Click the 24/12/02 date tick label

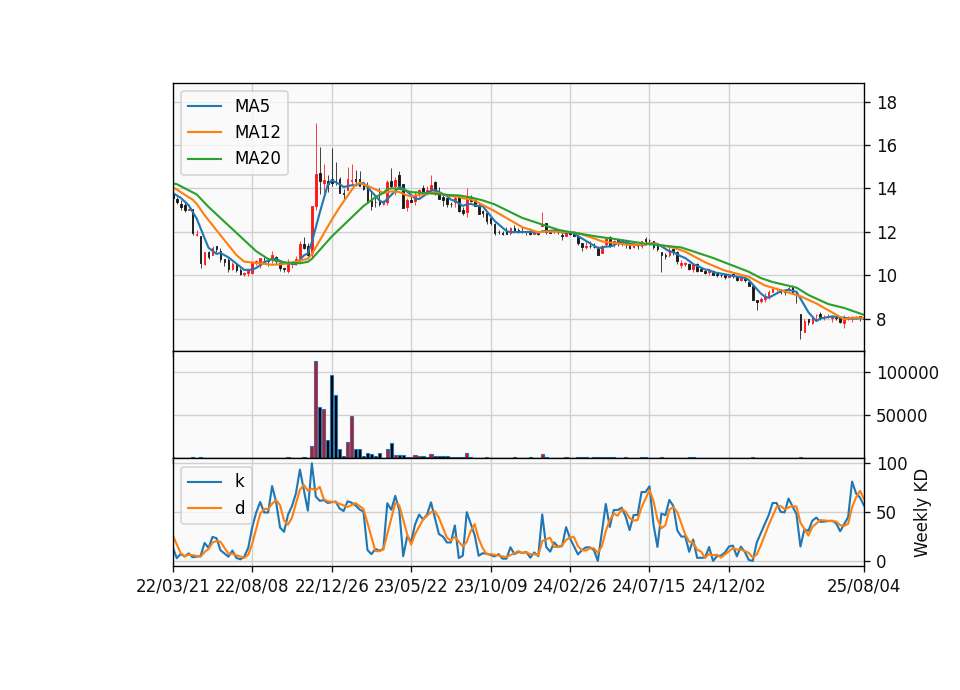729,586
